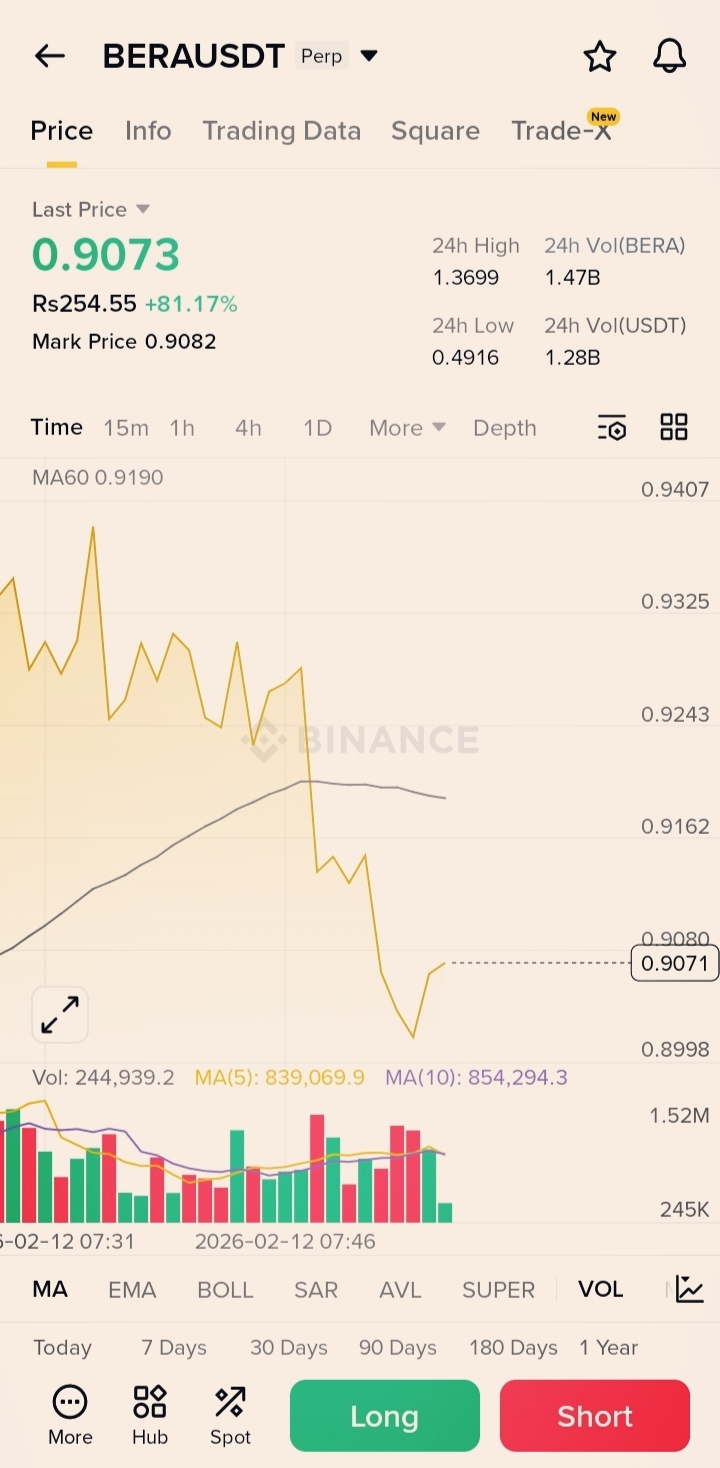
Task: Open chart settings icon beside Depth
Action: click(612, 428)
